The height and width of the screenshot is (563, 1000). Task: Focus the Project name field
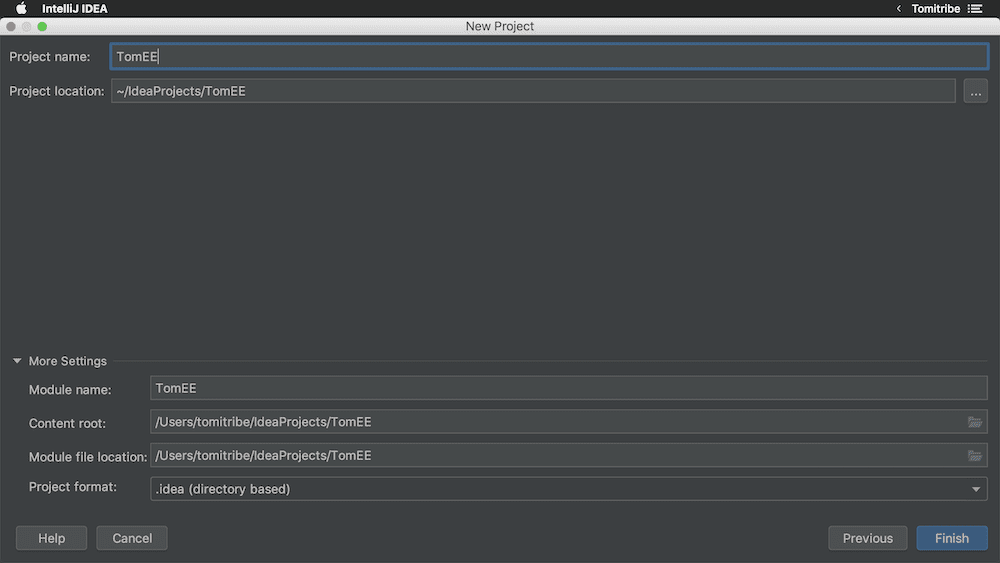click(548, 57)
